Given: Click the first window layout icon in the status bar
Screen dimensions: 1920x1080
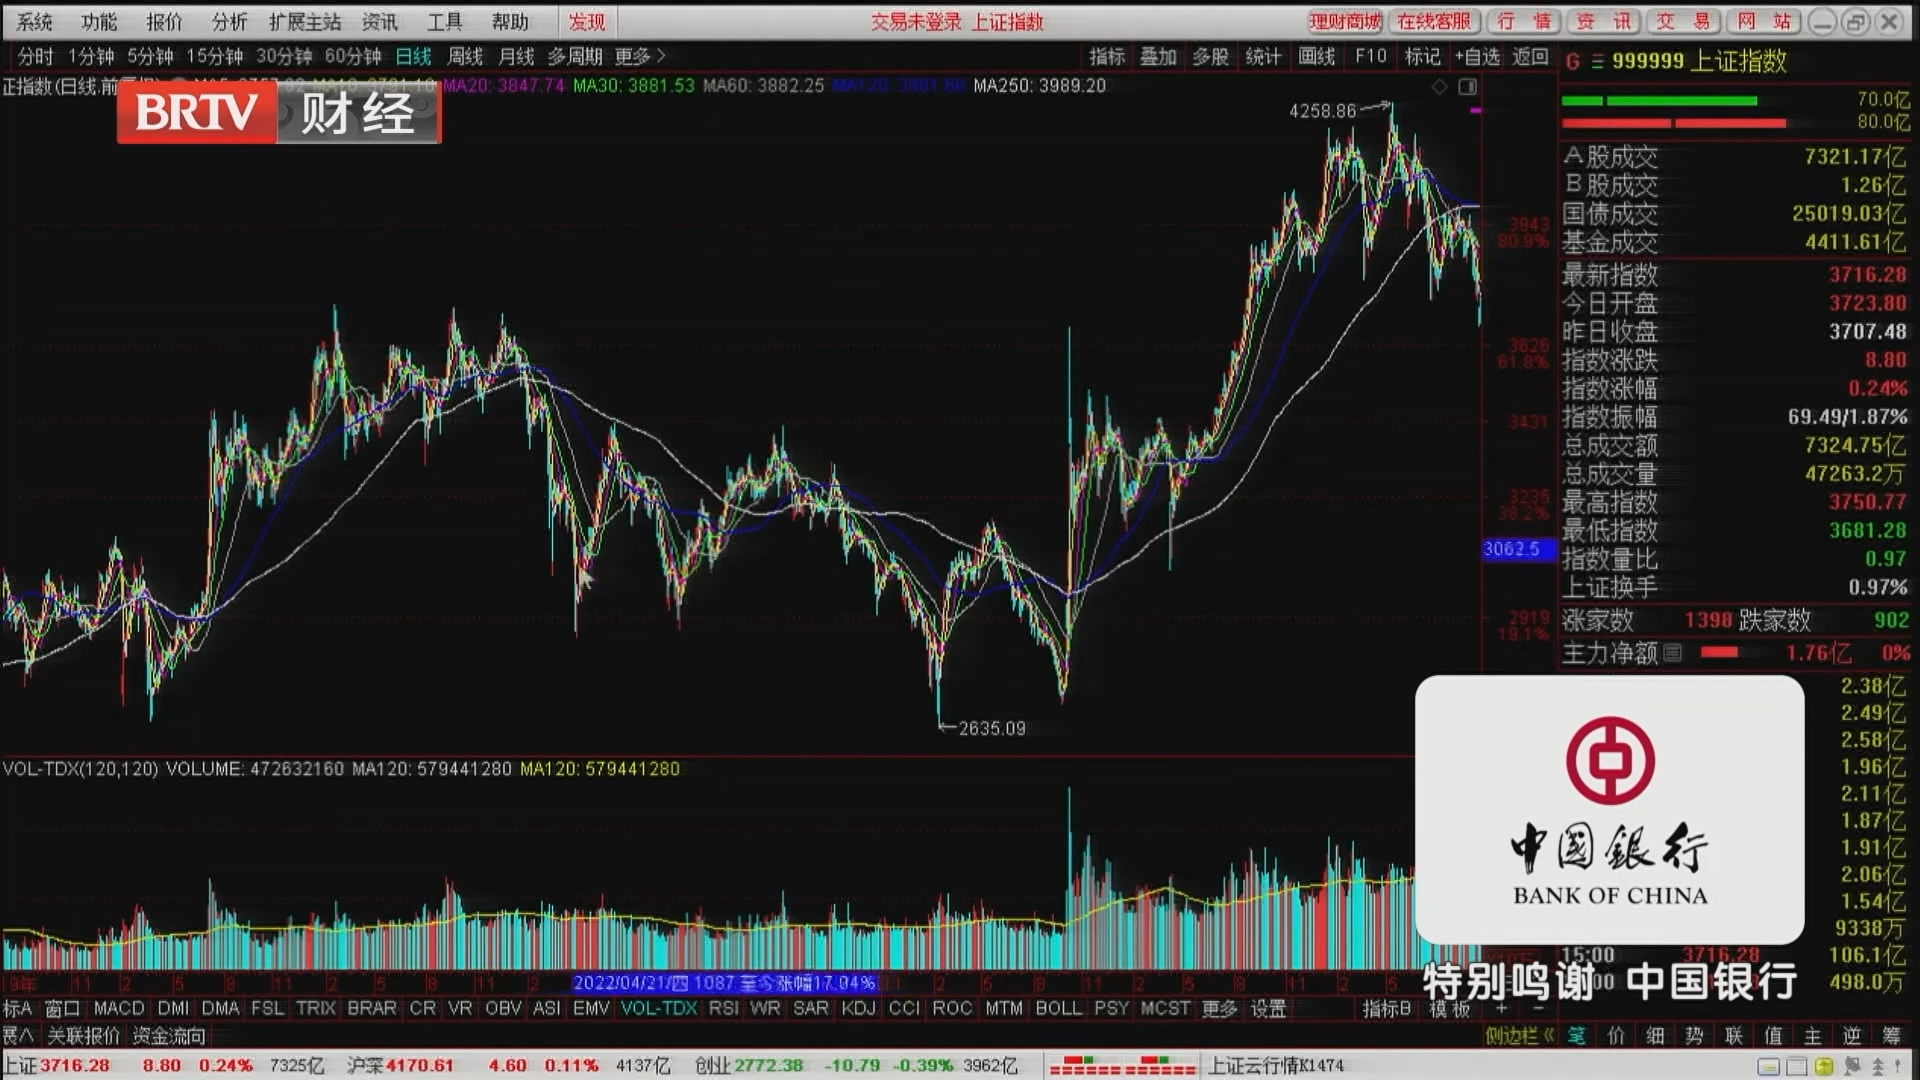Looking at the screenshot, I should coord(1769,1066).
